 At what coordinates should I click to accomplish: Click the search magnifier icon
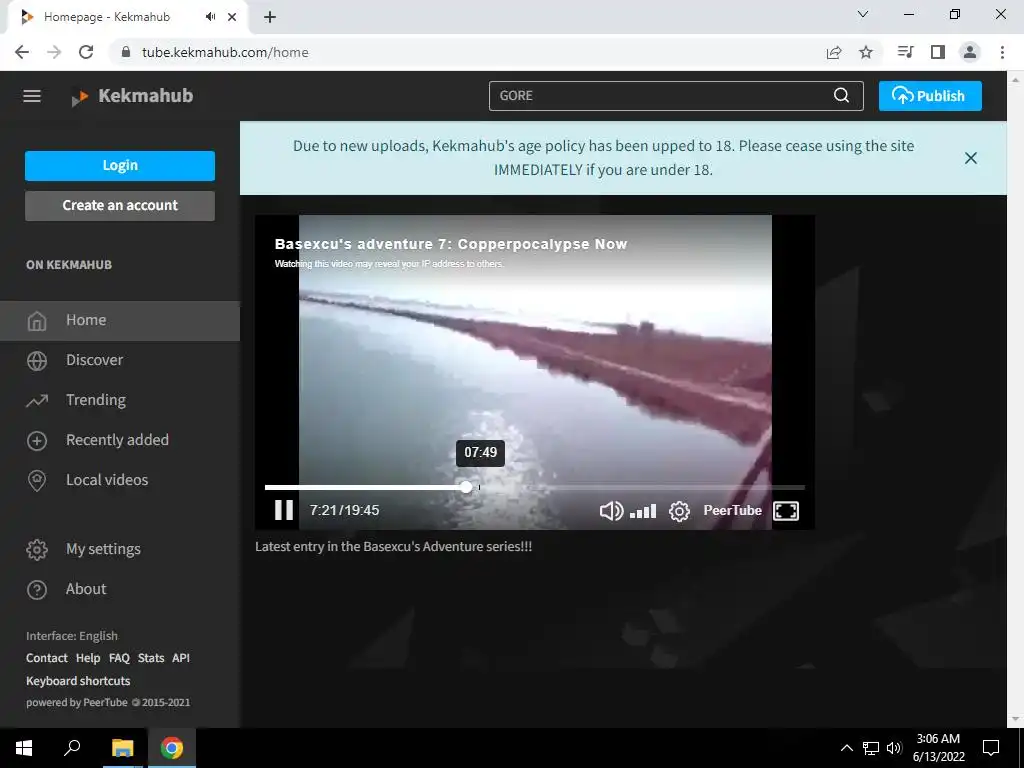841,95
